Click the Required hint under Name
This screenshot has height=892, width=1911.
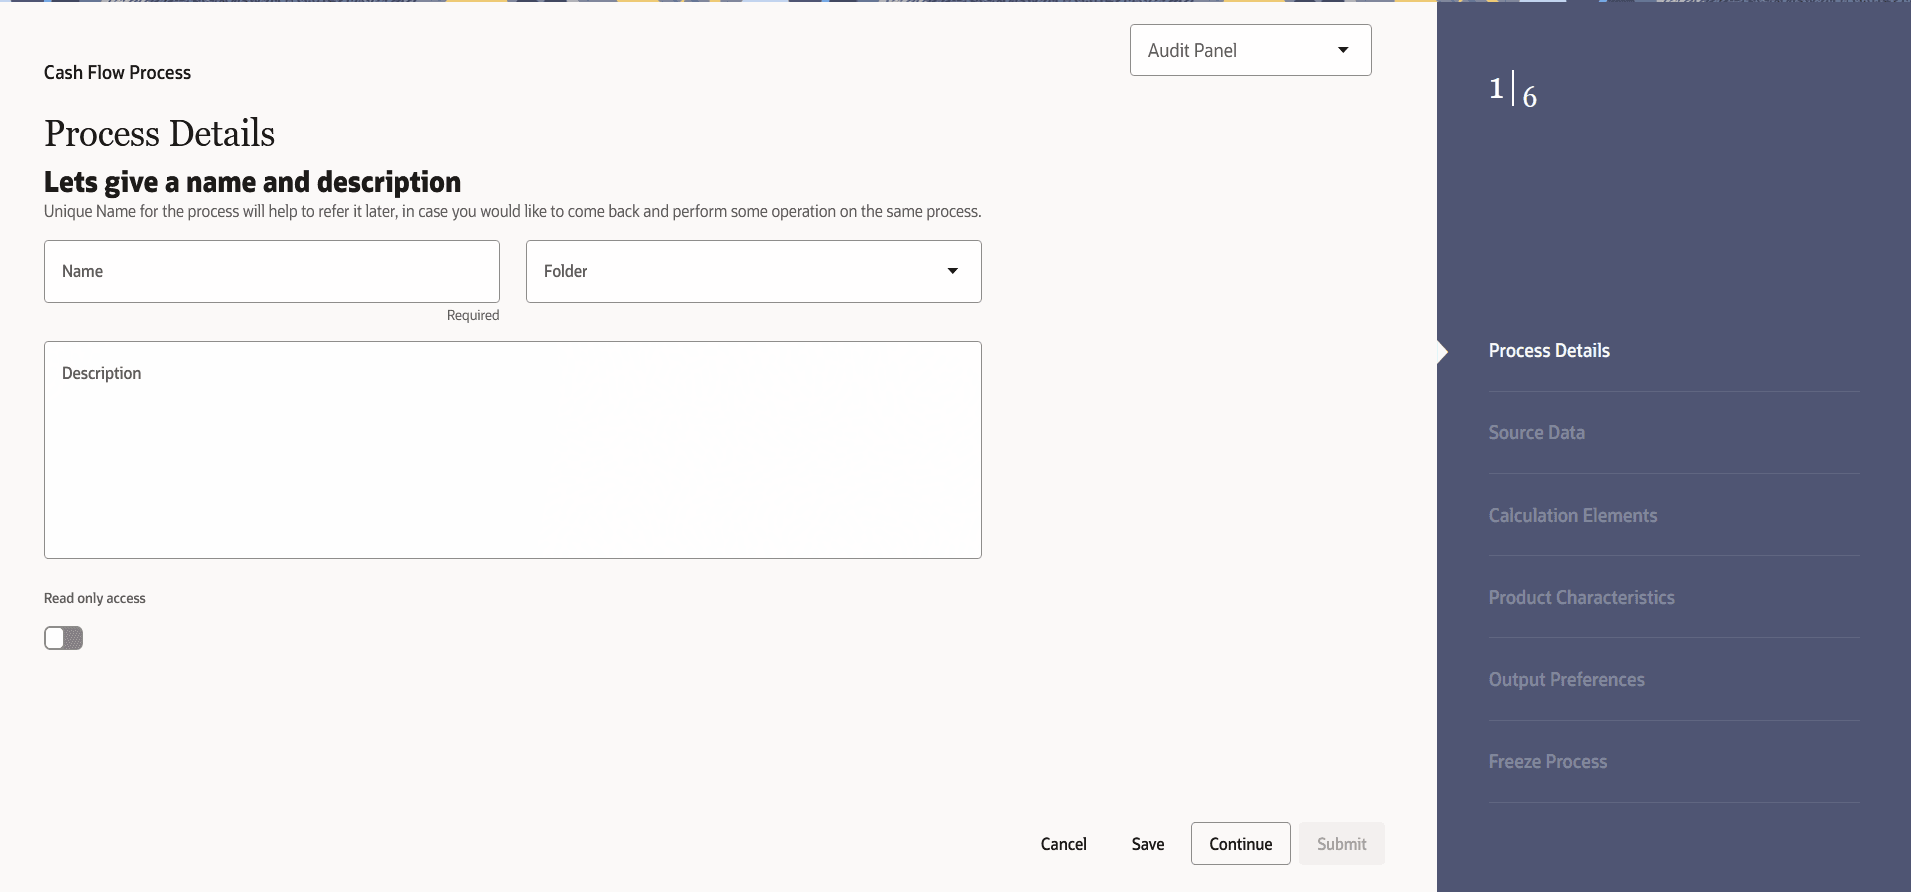472,315
